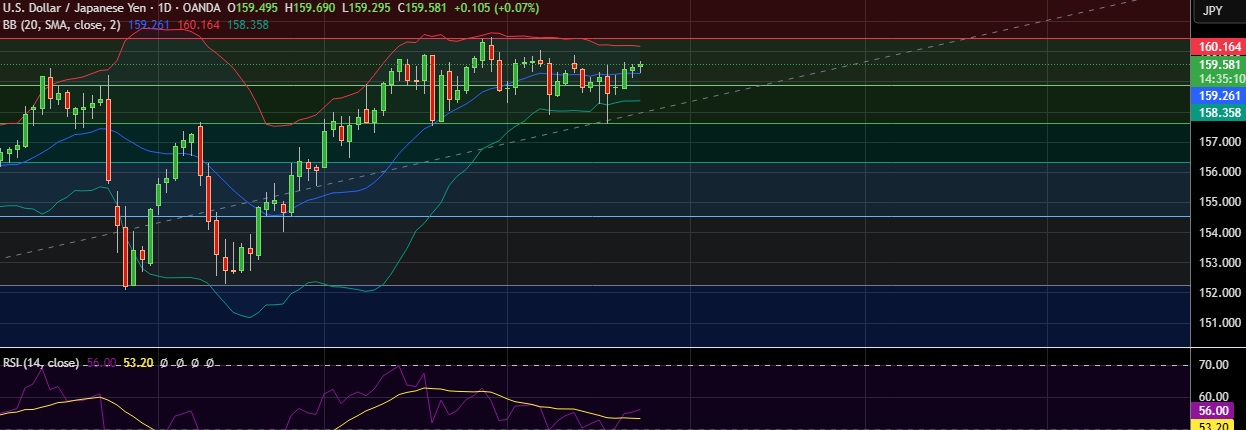Click 152.000 on the price axis

[1218, 293]
